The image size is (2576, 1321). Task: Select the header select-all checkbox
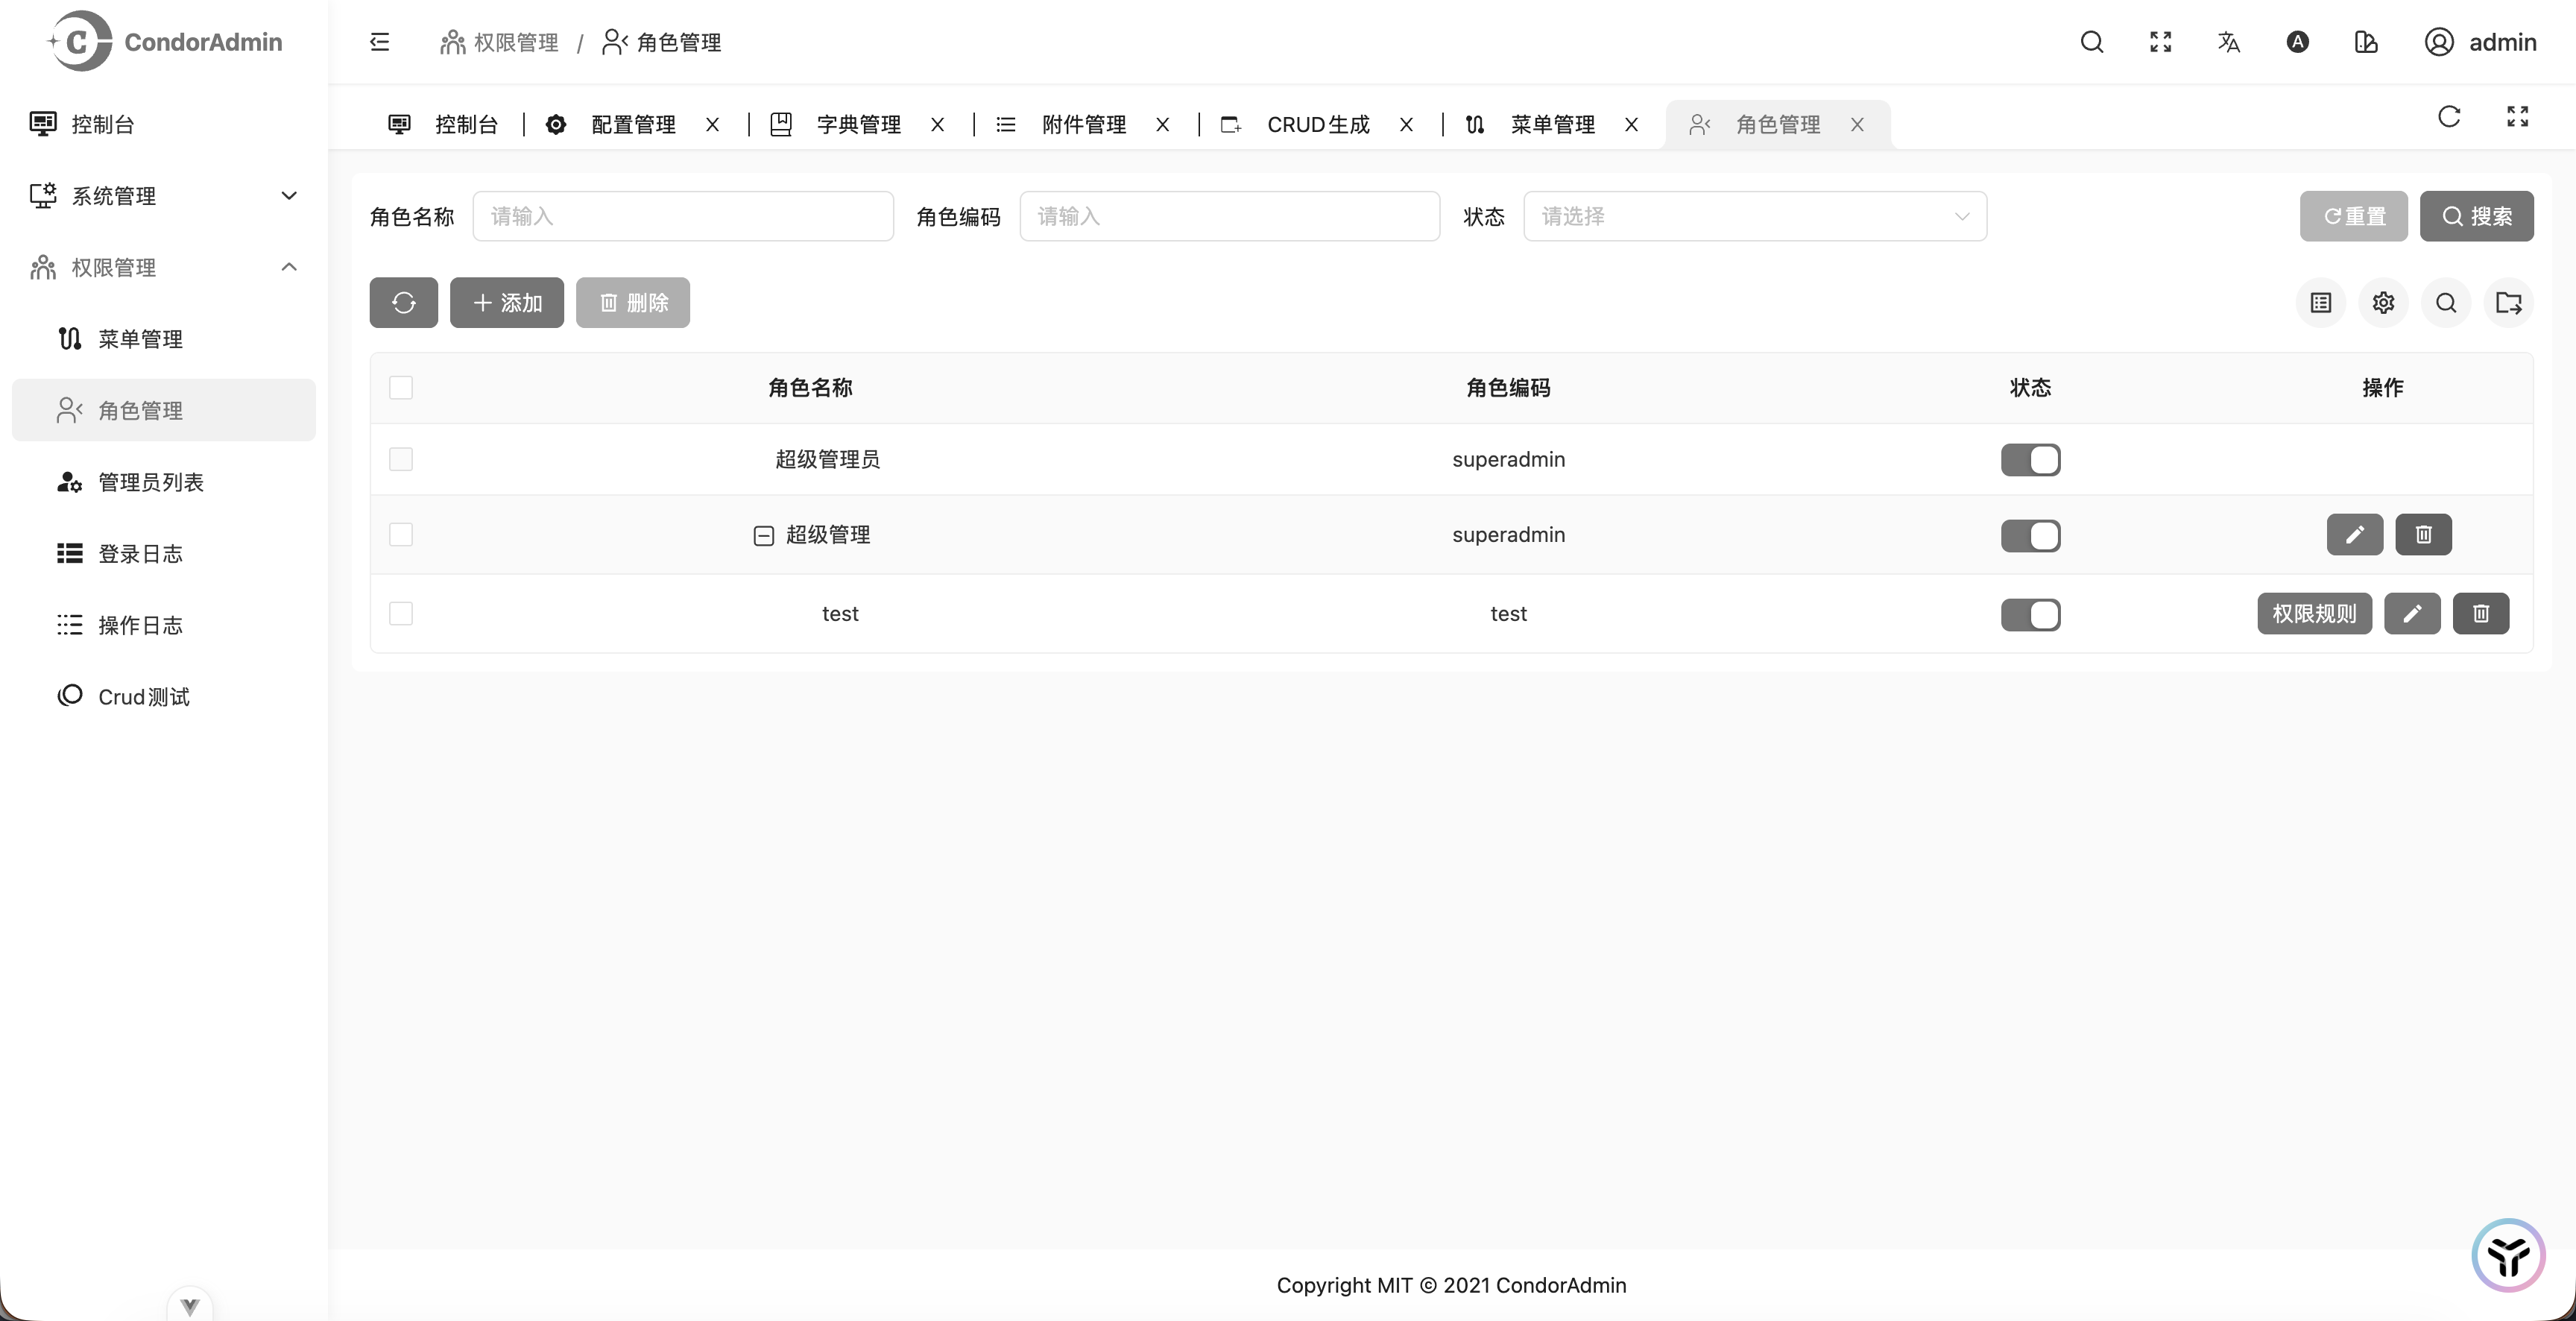(401, 388)
